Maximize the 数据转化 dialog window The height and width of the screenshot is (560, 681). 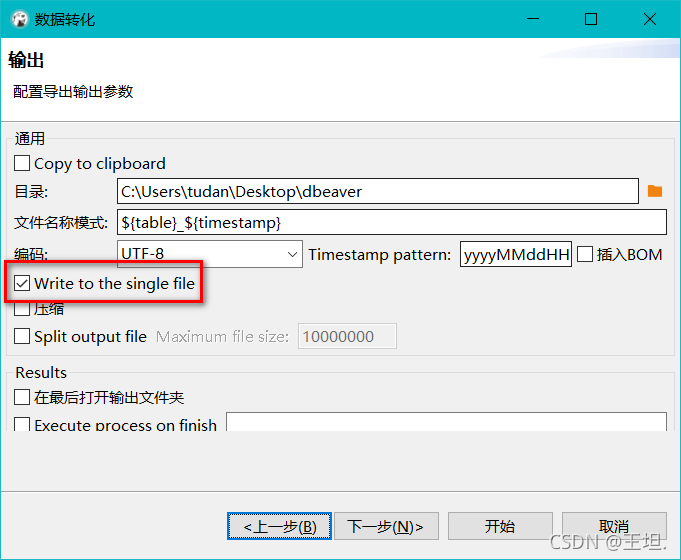pos(590,19)
